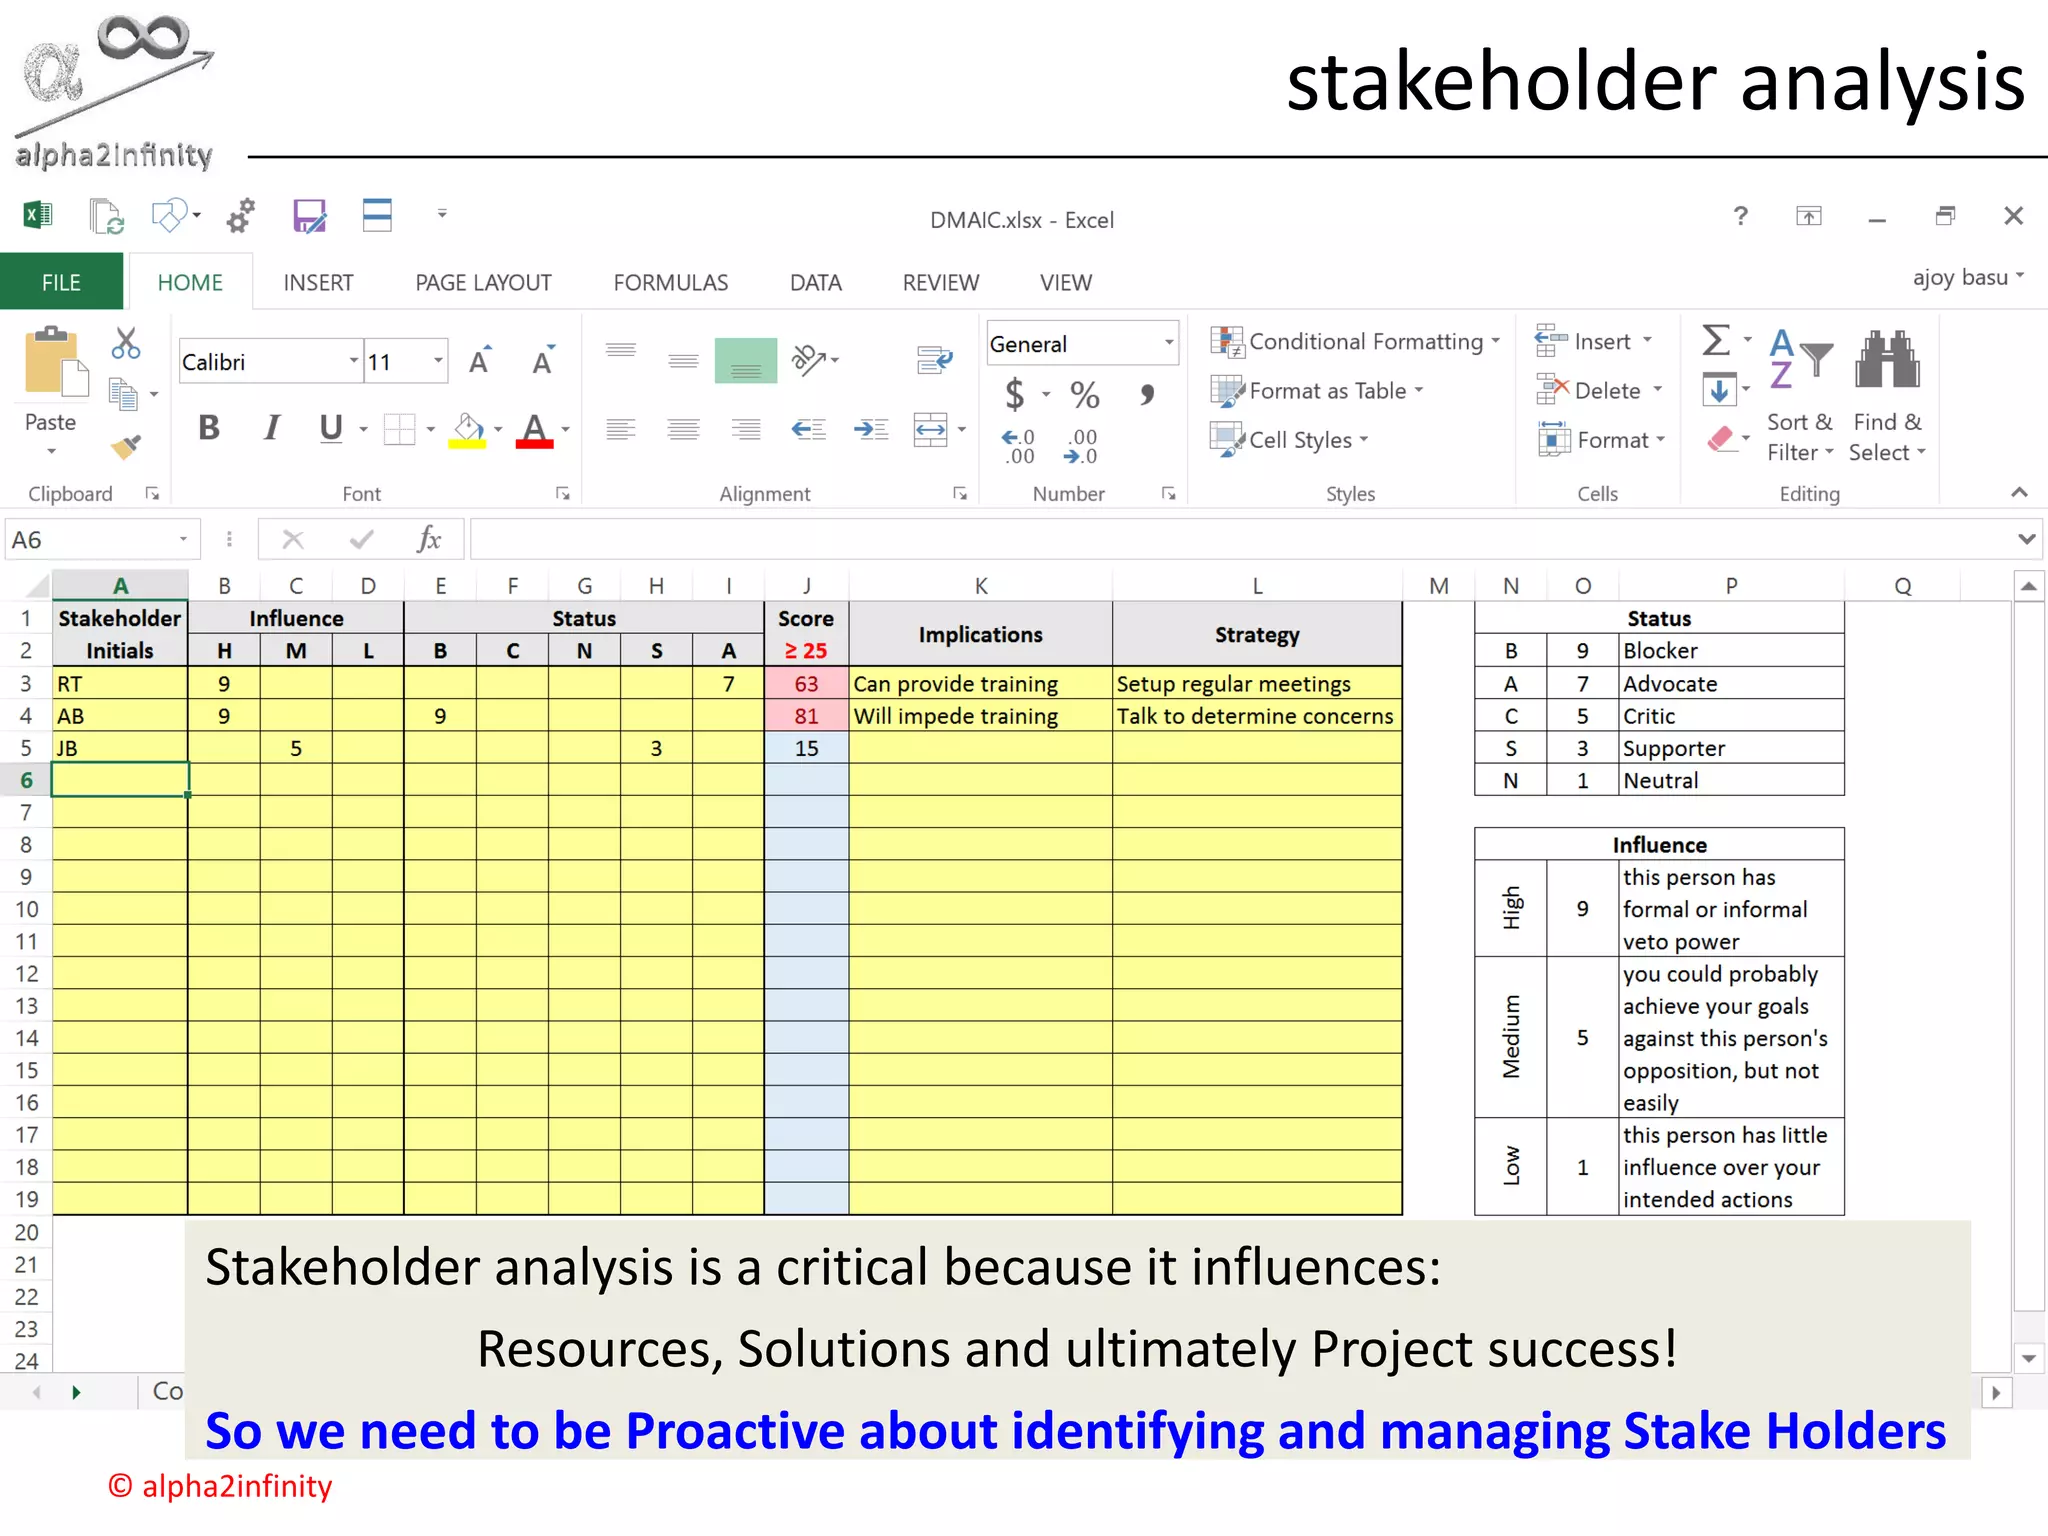Open the font size 11 dropdown
2048x1536 pixels.
click(438, 361)
